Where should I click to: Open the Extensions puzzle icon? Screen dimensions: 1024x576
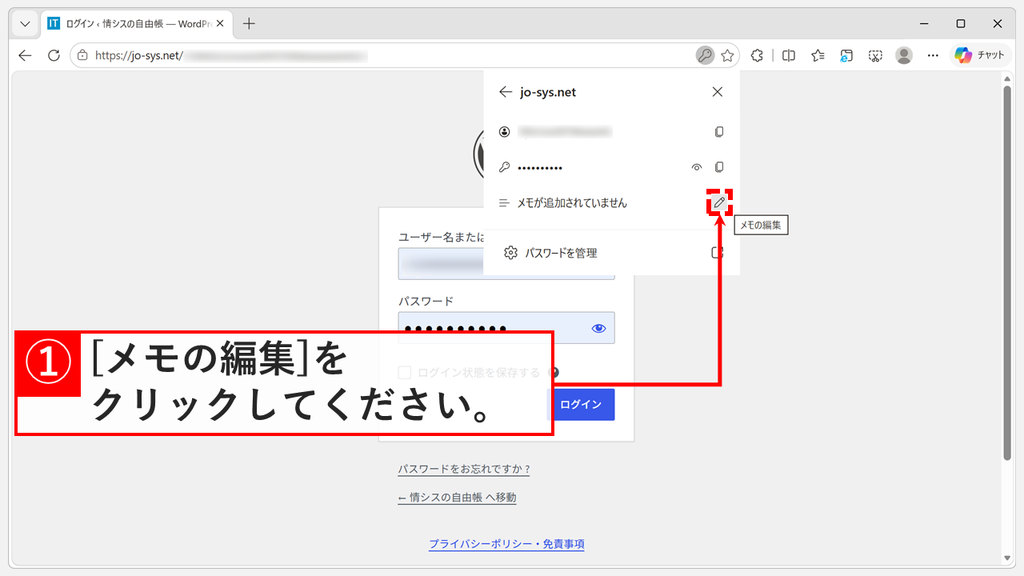coord(757,56)
